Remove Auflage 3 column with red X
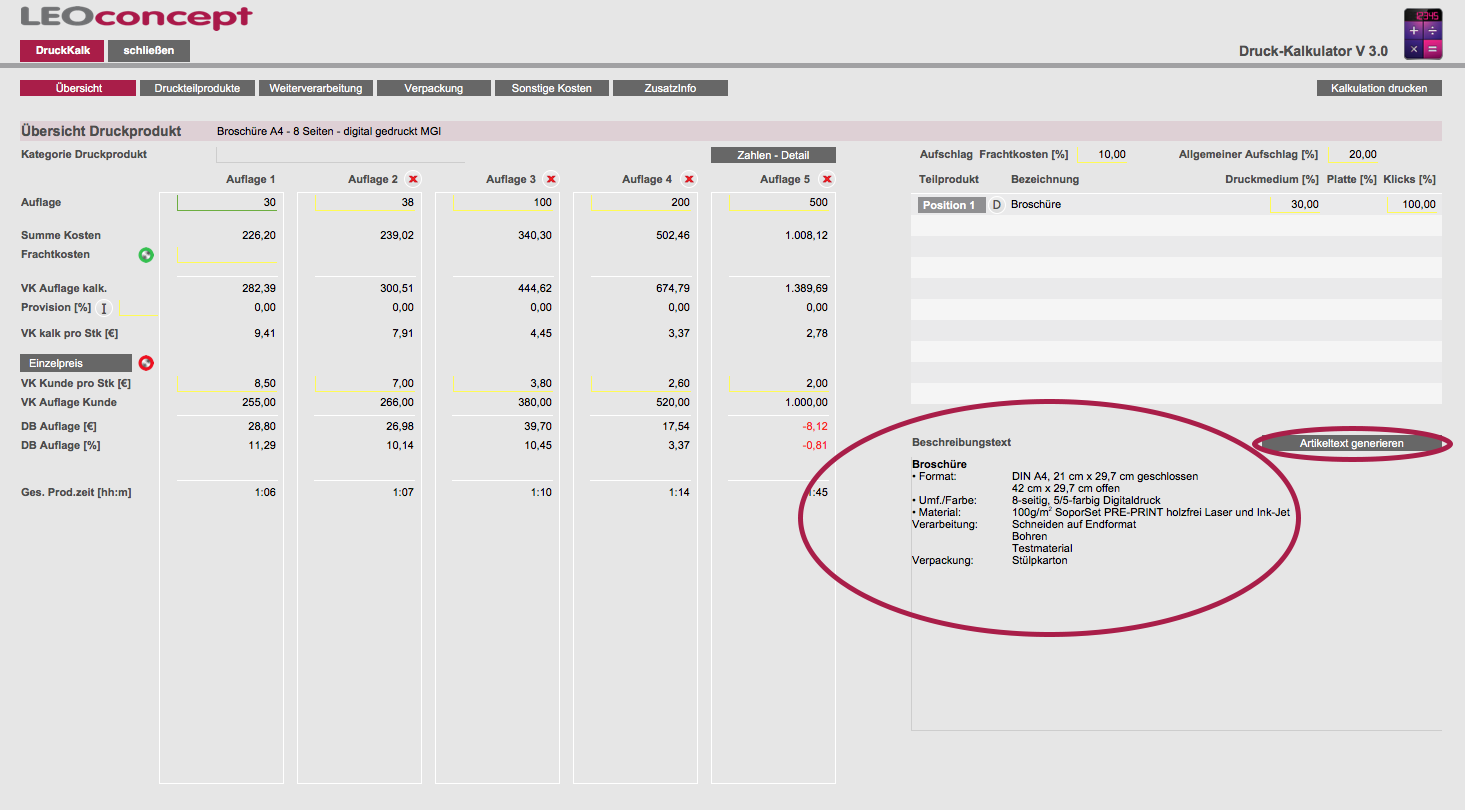 pyautogui.click(x=551, y=179)
